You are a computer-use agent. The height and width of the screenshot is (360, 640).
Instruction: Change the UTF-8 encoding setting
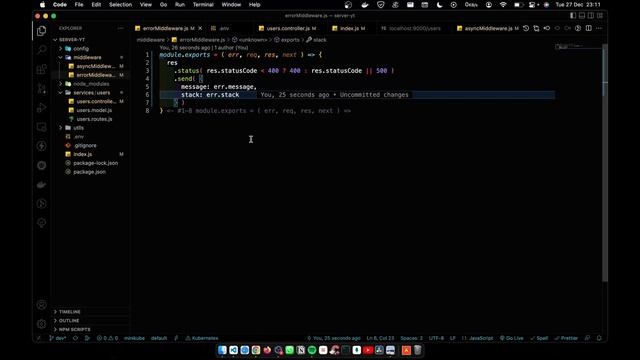click(x=436, y=338)
